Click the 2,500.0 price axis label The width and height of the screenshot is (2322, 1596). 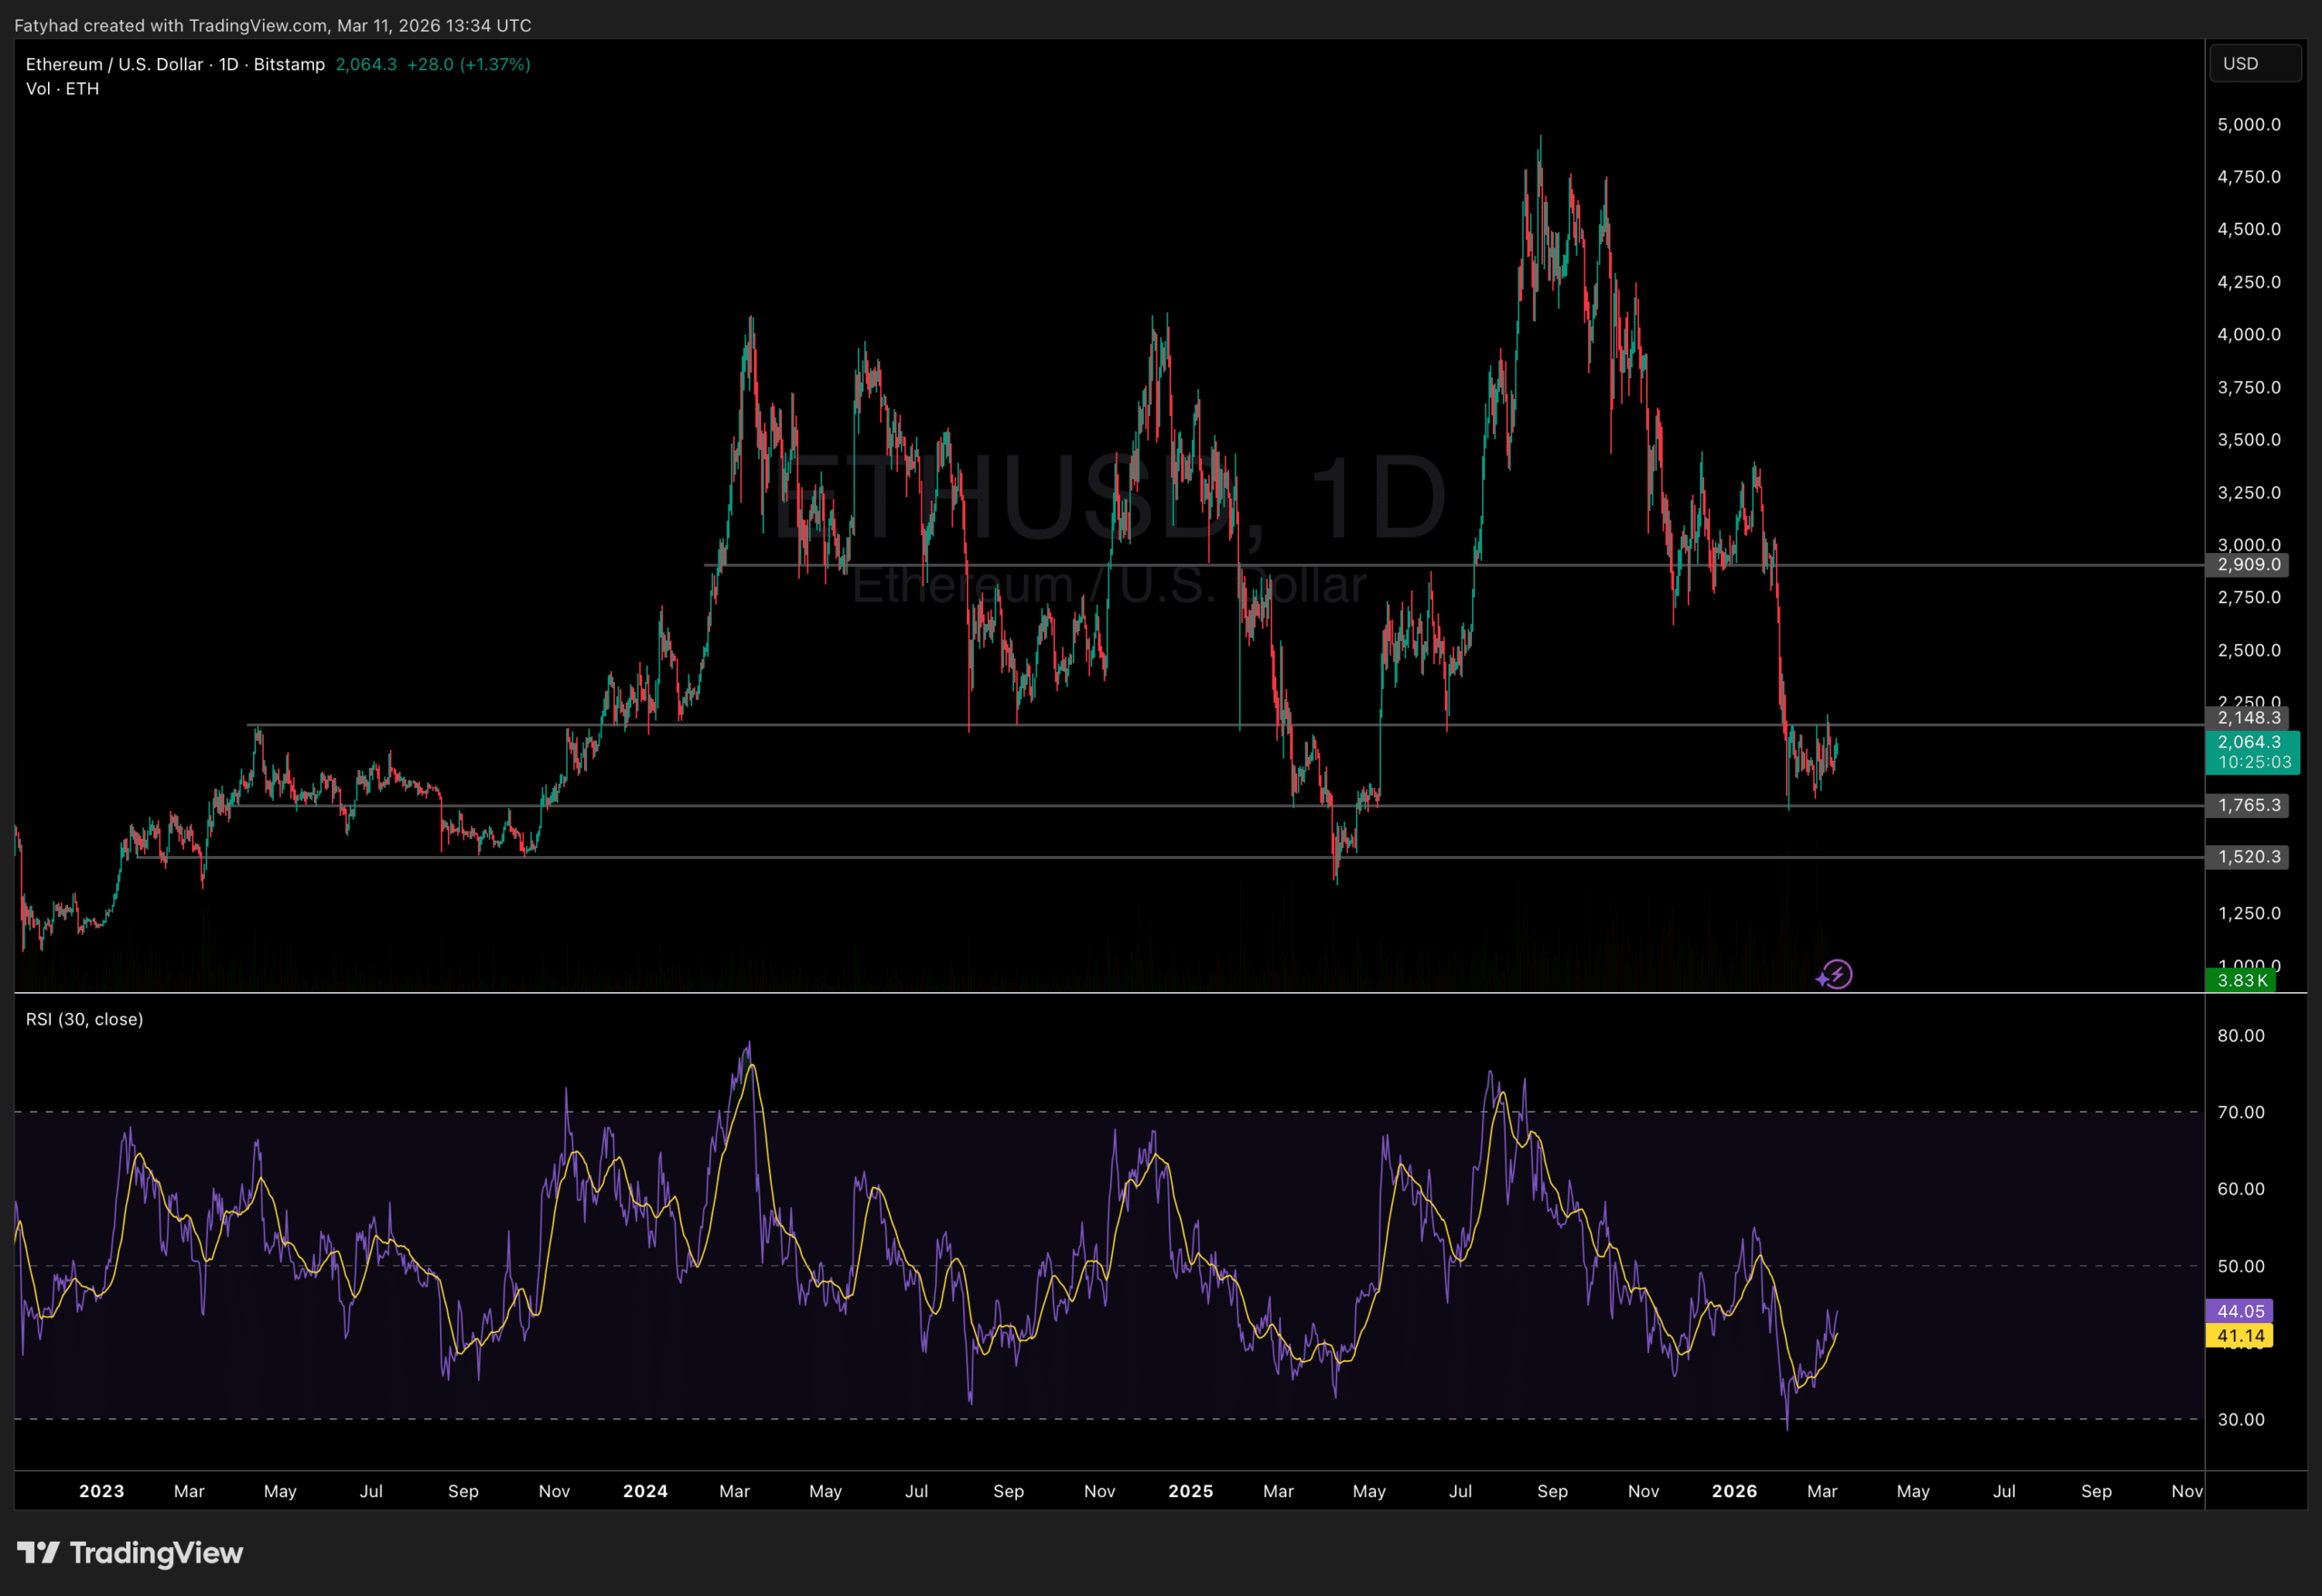[2249, 651]
